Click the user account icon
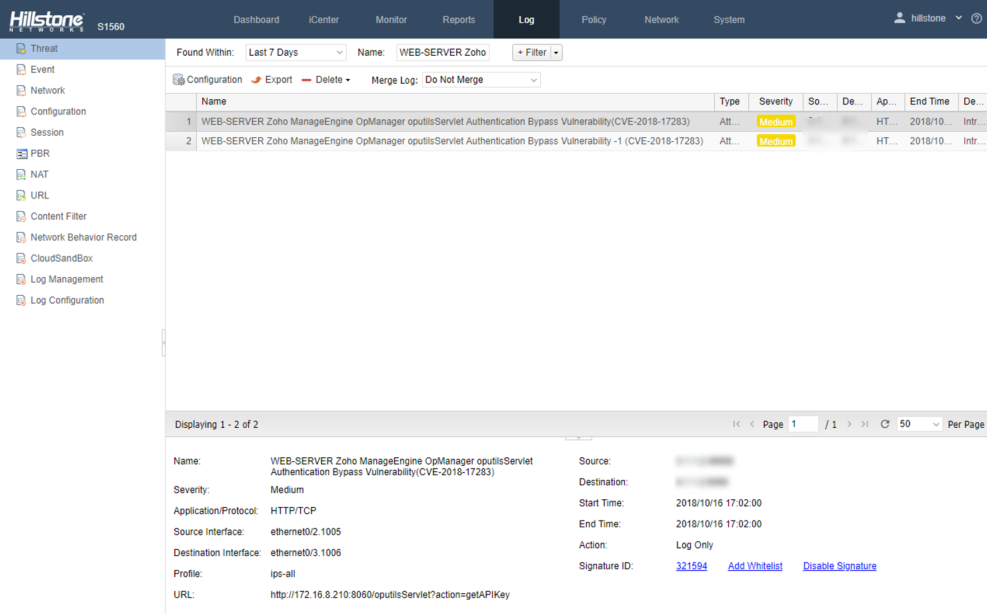The height and width of the screenshot is (614, 987). [x=900, y=18]
